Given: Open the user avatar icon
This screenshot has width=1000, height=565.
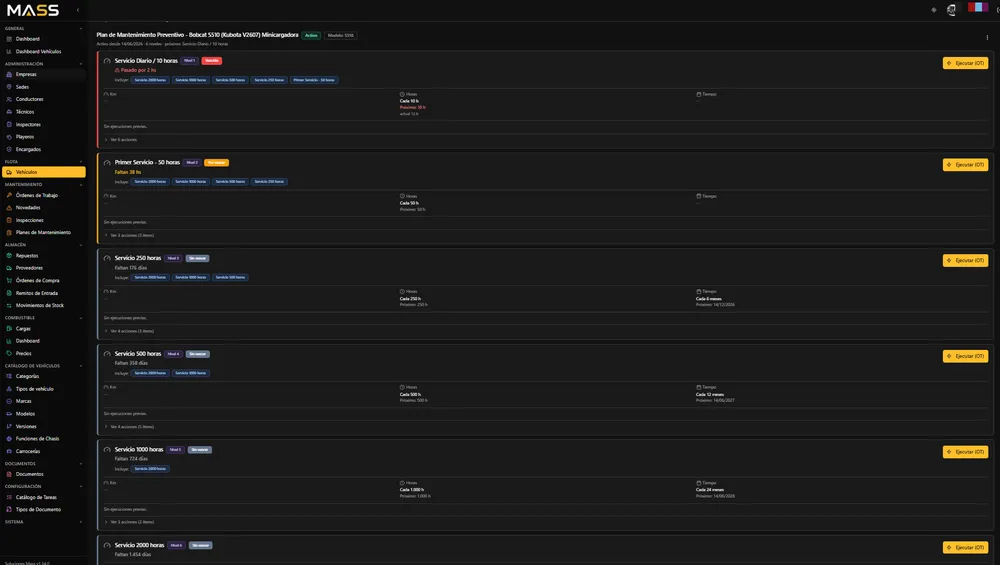Looking at the screenshot, I should tap(951, 9).
